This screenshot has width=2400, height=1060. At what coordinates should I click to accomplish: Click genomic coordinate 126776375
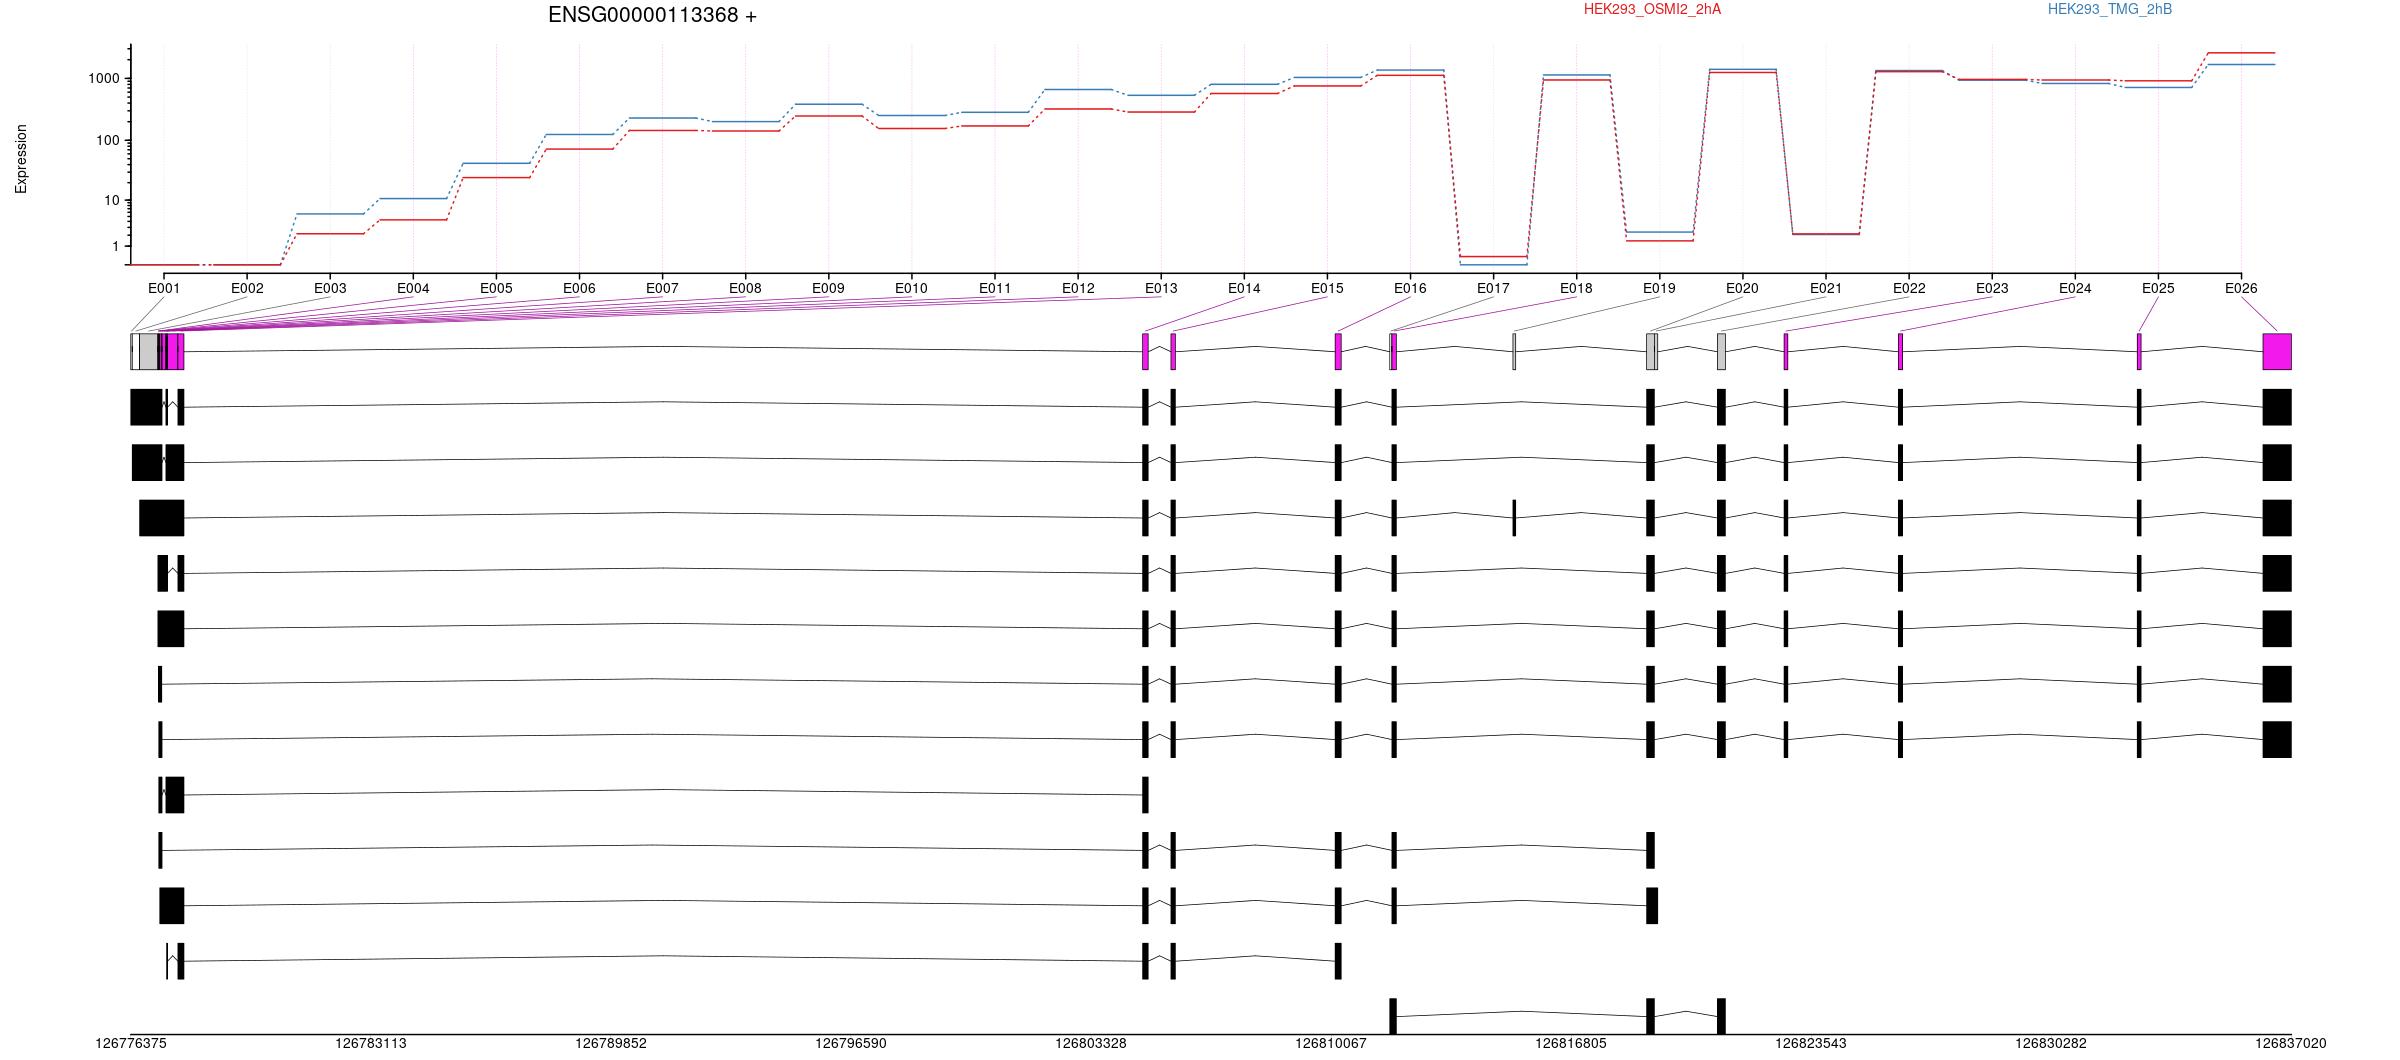click(131, 1043)
